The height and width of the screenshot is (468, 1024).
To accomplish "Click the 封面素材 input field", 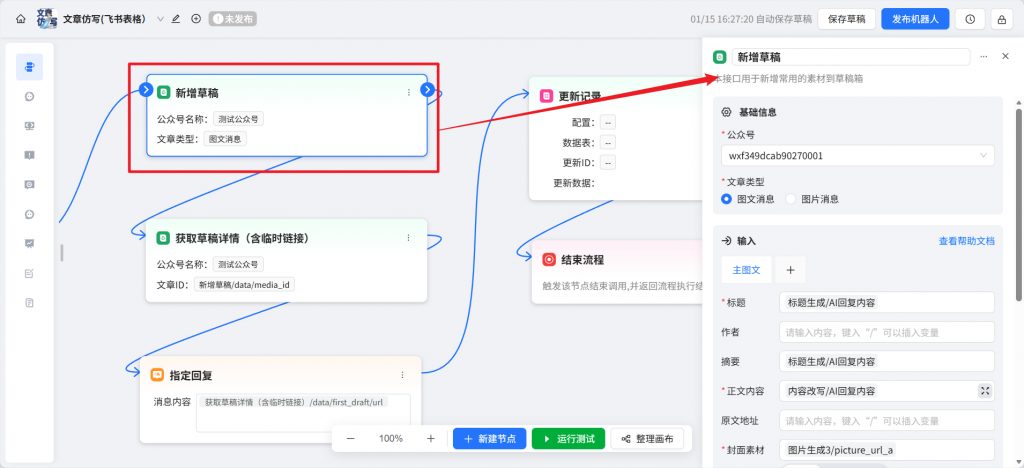I will pyautogui.click(x=886, y=450).
